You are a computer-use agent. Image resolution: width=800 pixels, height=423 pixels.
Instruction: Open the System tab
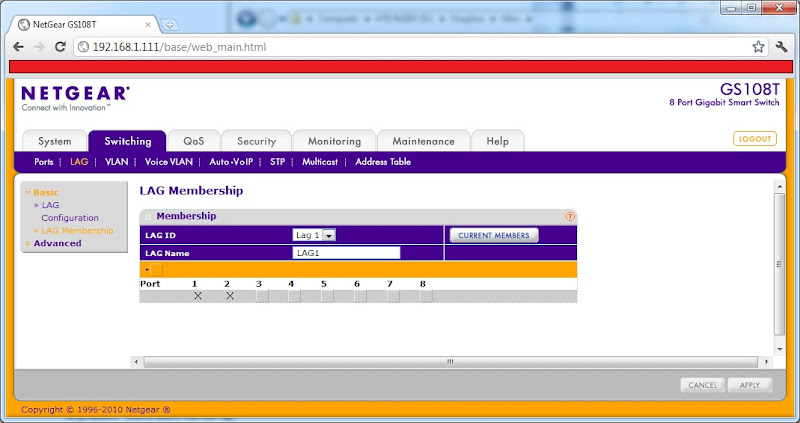tap(55, 141)
